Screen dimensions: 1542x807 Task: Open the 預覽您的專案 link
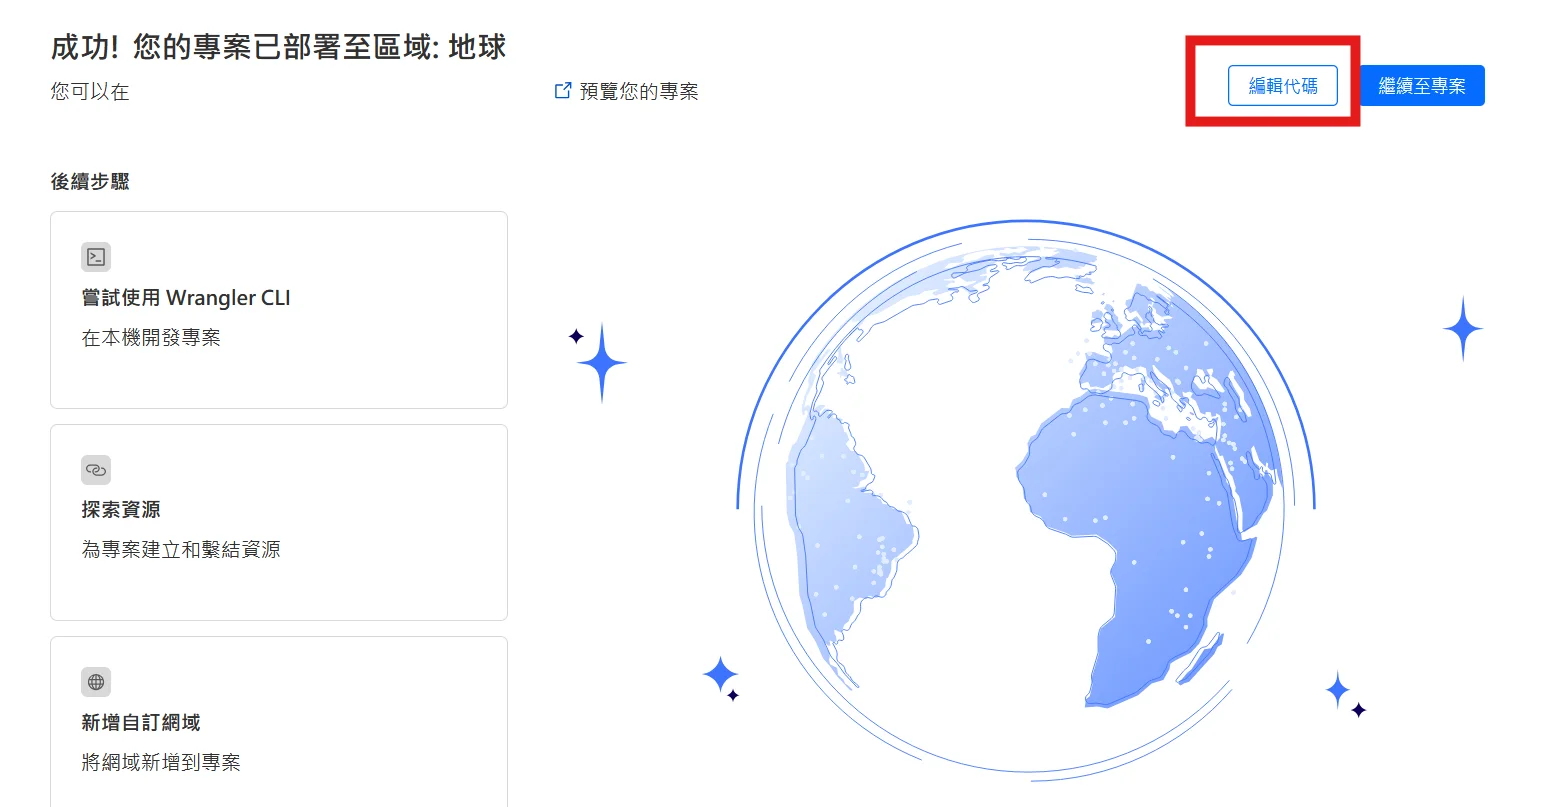click(638, 92)
